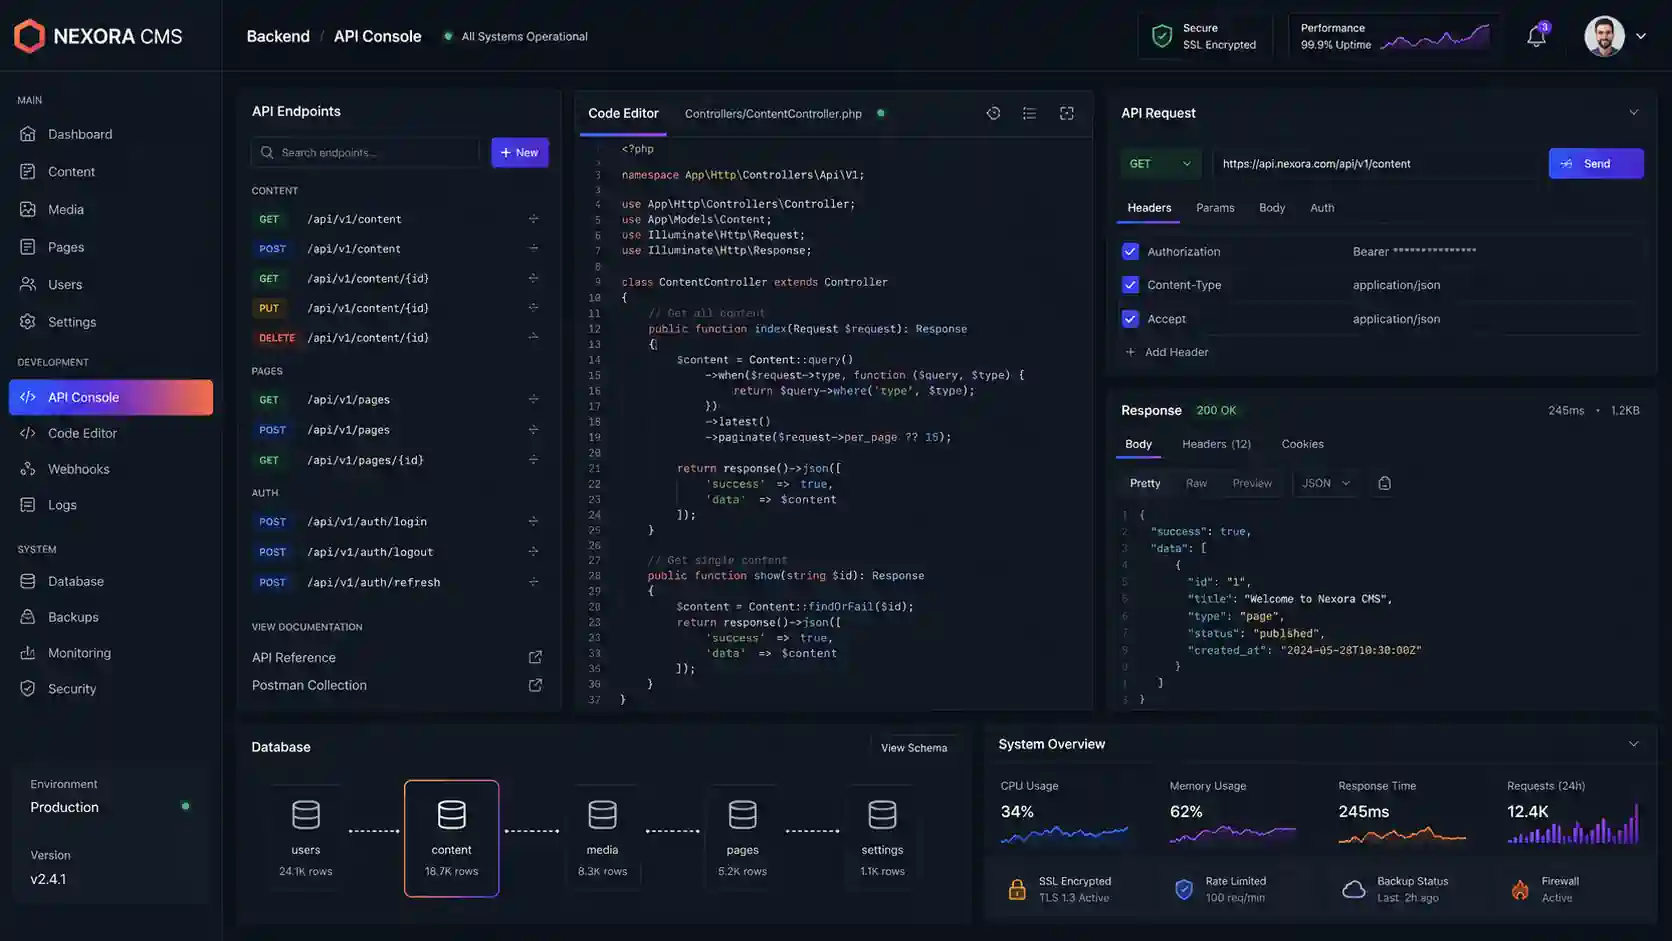Click the code editor history icon
1672x941 pixels.
pyautogui.click(x=993, y=113)
